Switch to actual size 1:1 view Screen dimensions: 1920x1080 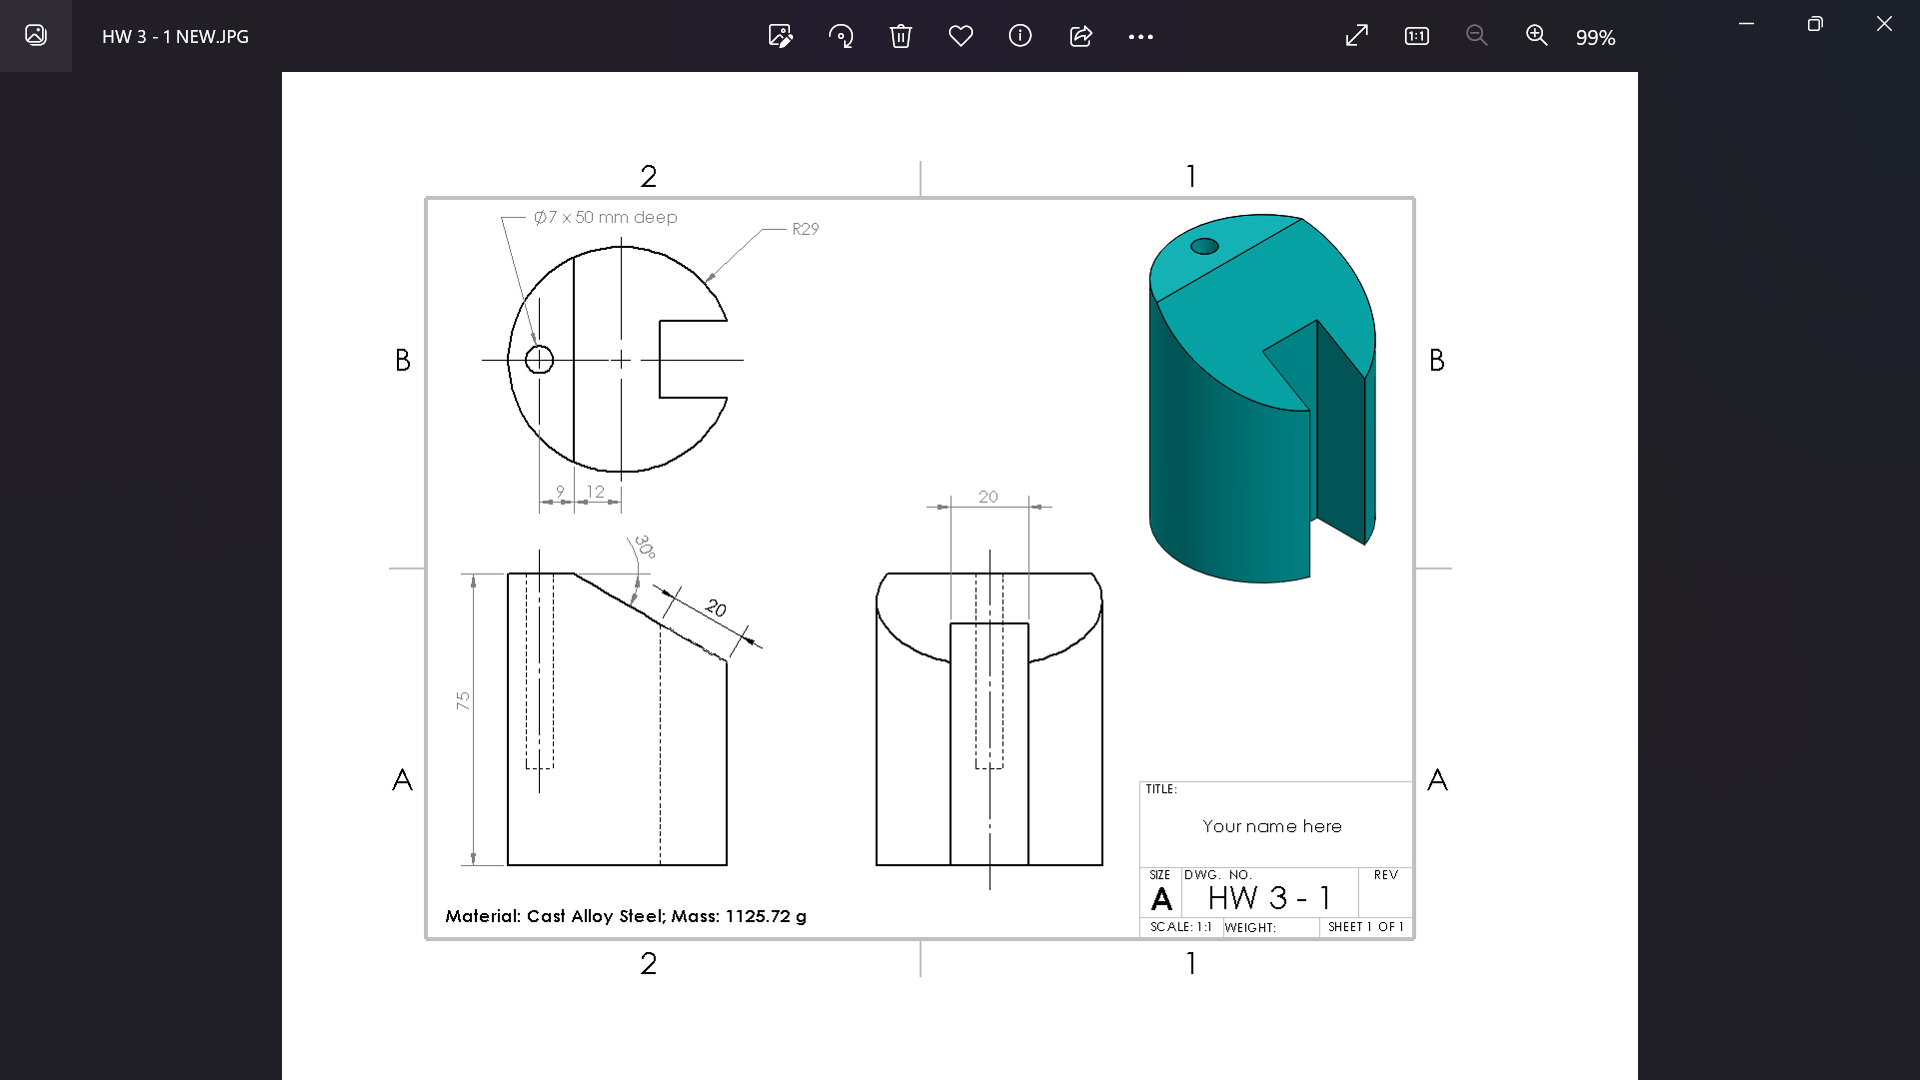click(1416, 36)
